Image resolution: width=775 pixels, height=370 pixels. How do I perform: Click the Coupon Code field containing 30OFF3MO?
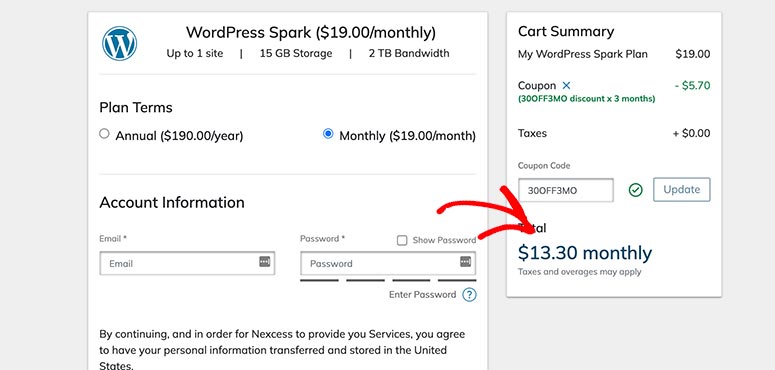pos(566,190)
